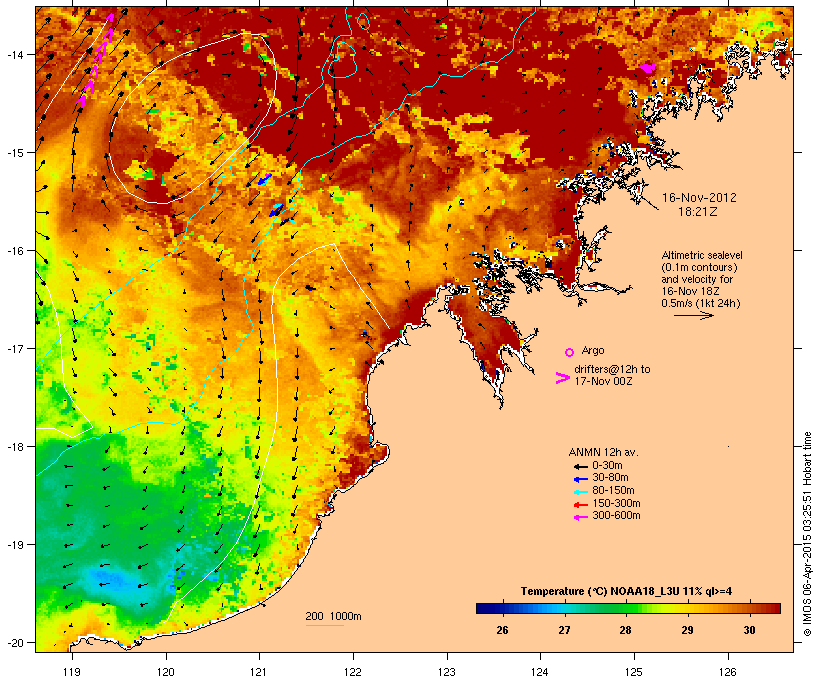
Task: Click the "300-600m" depth label
Action: coord(616,516)
